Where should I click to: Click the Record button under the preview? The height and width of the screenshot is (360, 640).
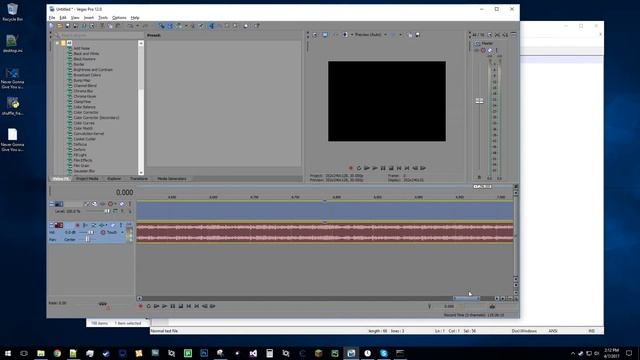coord(351,168)
